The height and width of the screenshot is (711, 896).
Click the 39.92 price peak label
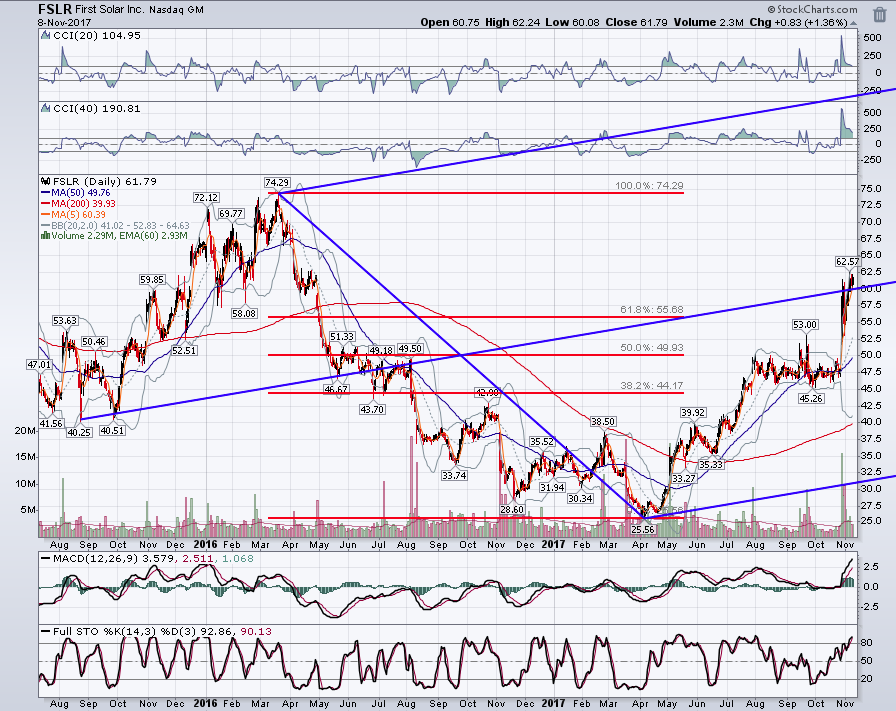[x=693, y=413]
